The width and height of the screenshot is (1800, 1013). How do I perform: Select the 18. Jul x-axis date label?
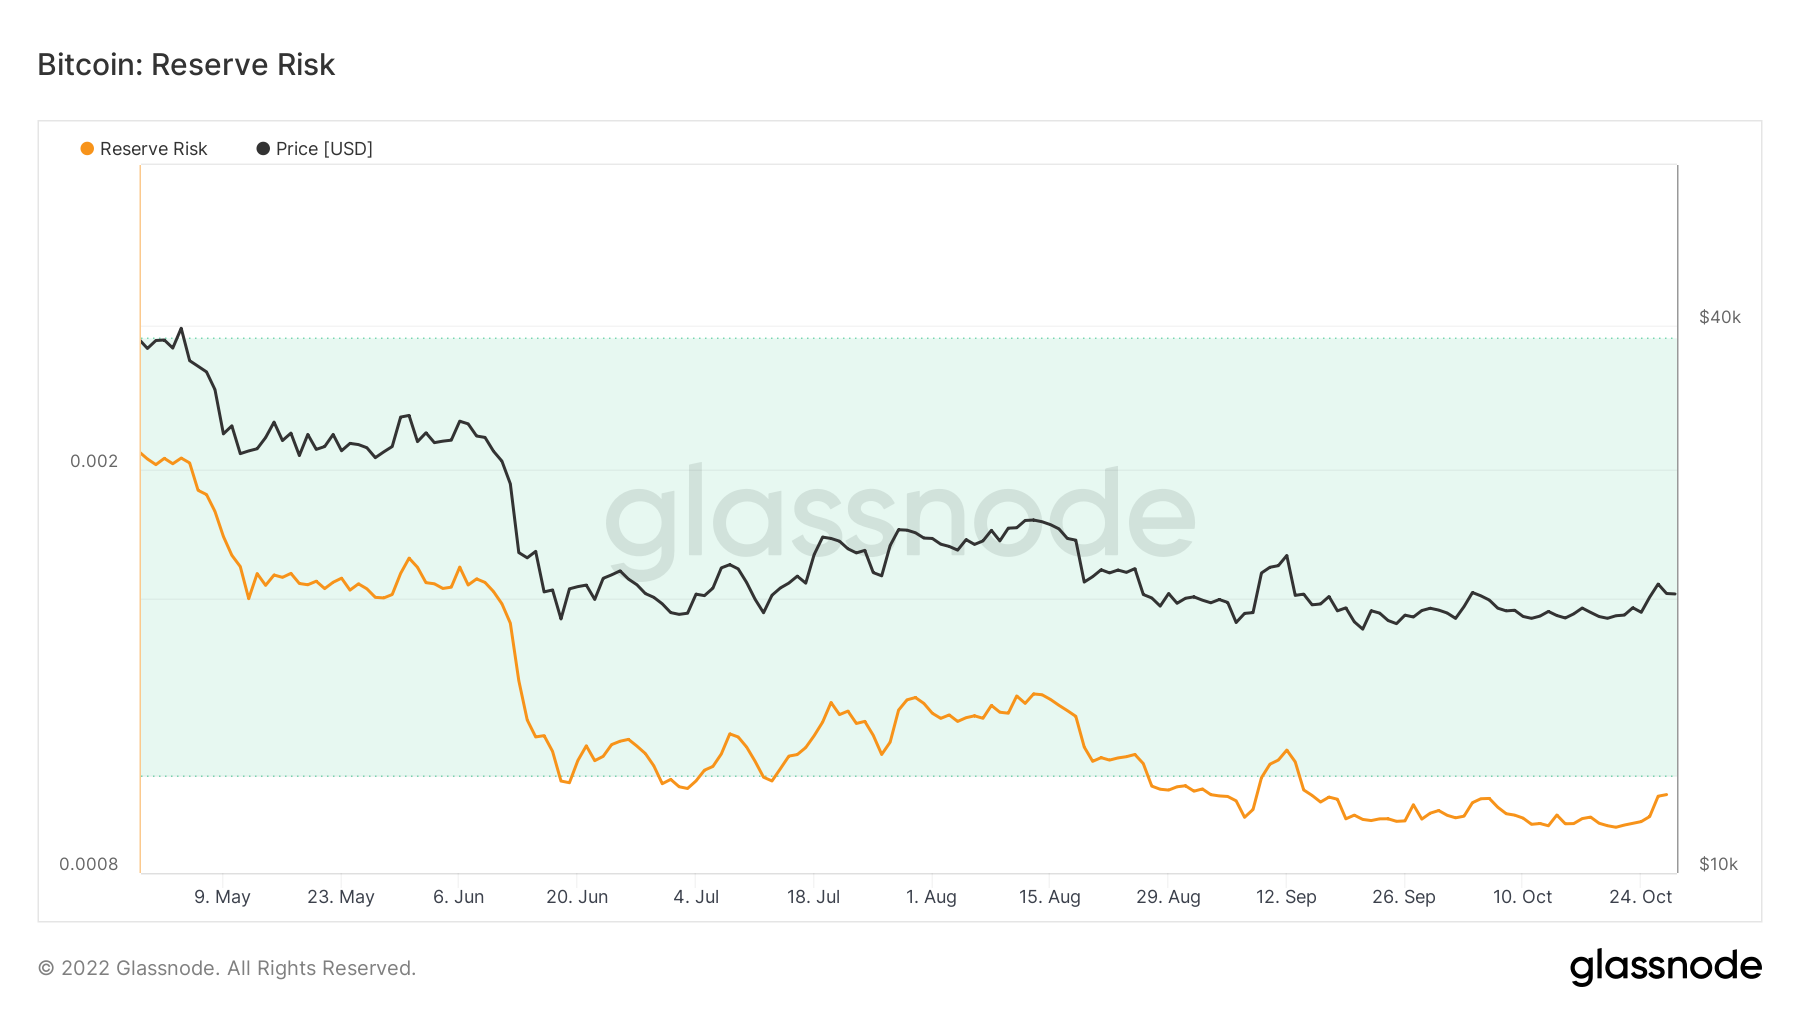click(813, 897)
